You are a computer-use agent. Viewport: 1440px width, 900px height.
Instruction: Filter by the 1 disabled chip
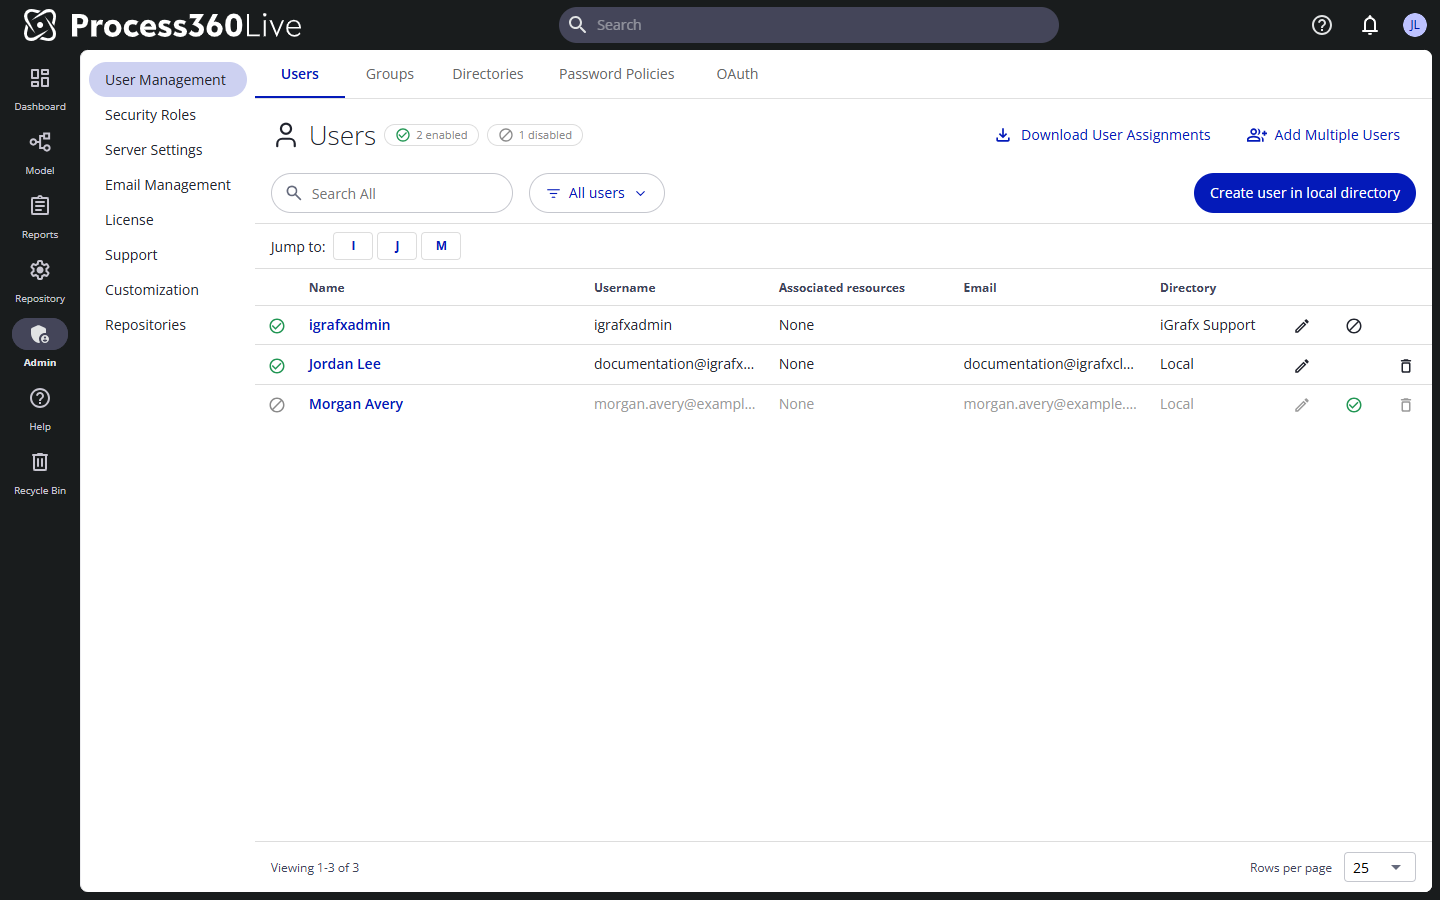pyautogui.click(x=535, y=135)
